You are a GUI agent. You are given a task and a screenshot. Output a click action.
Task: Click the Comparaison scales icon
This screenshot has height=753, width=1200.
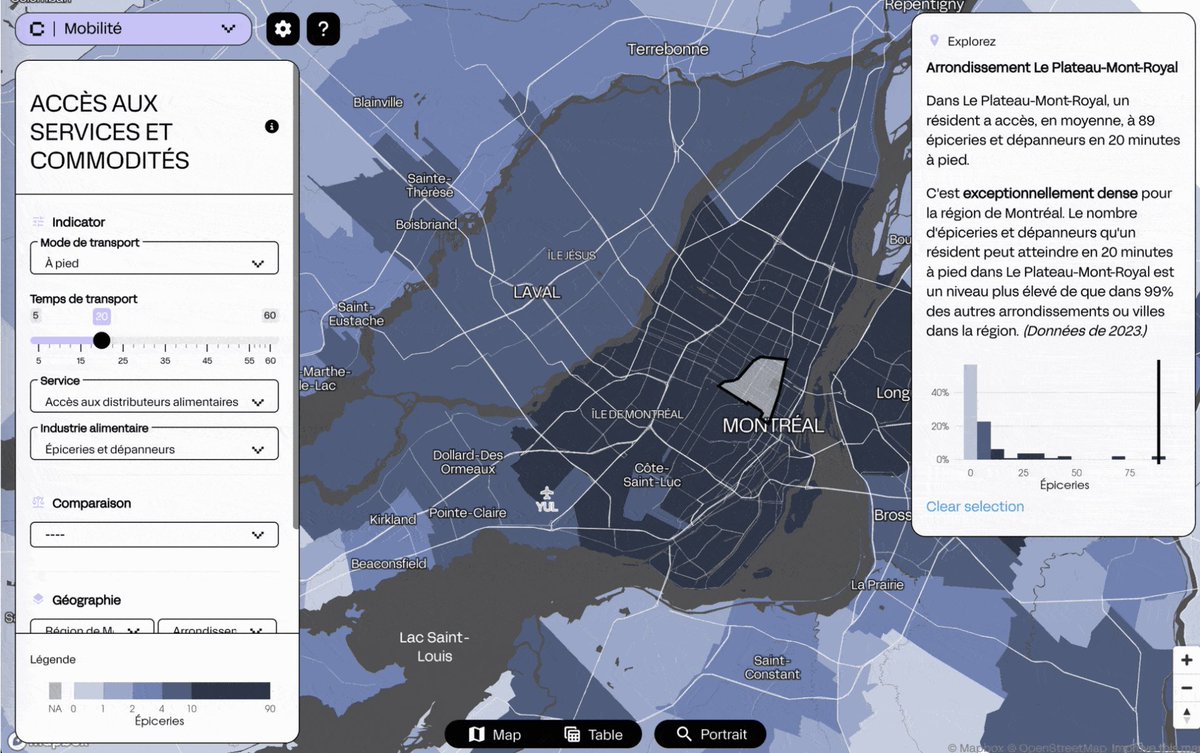tap(38, 503)
